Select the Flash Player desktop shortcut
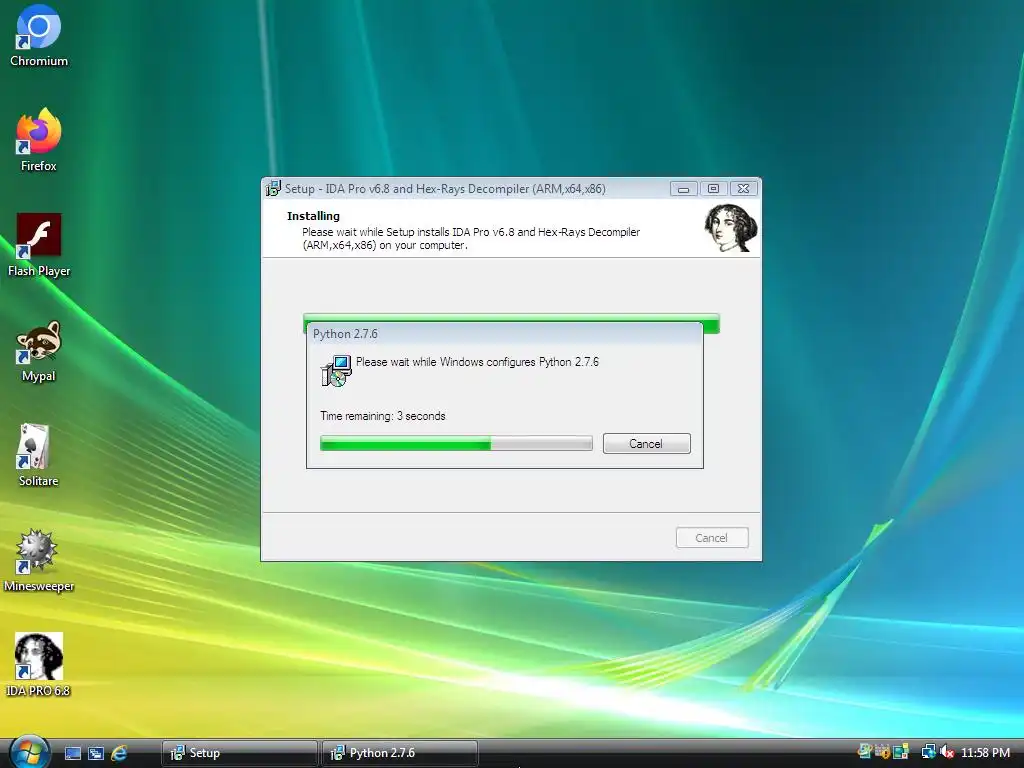This screenshot has height=768, width=1024. (x=39, y=245)
